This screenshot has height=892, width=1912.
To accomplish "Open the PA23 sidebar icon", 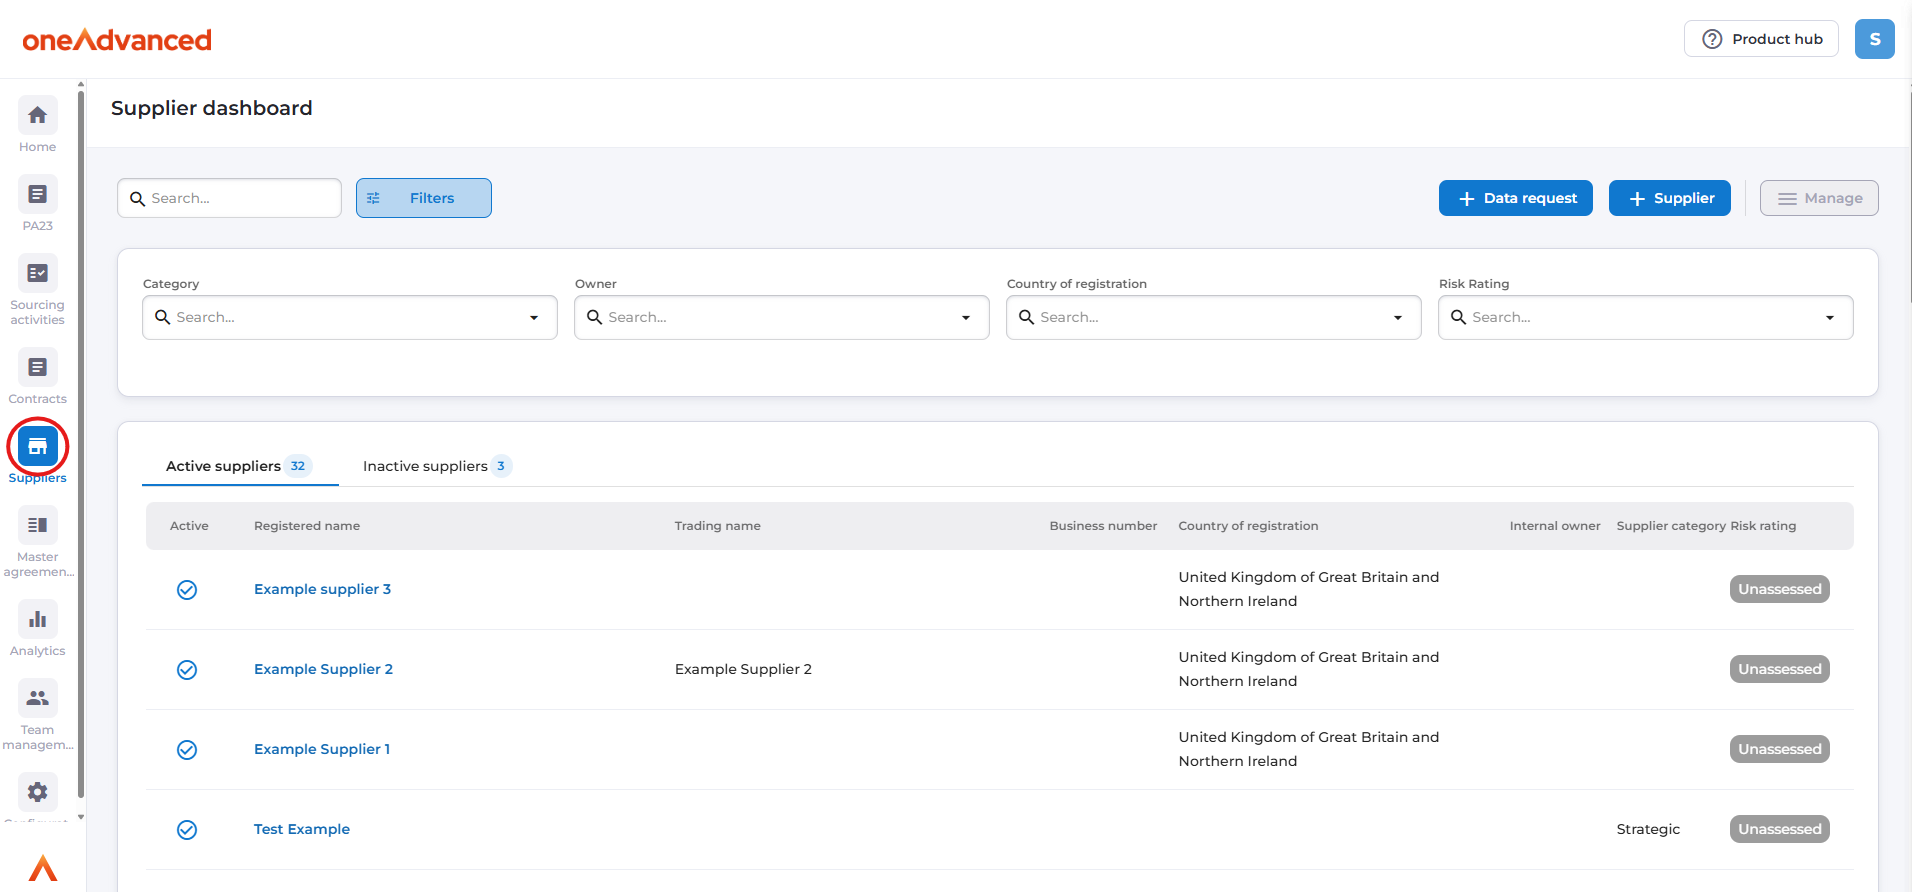I will coord(37,195).
